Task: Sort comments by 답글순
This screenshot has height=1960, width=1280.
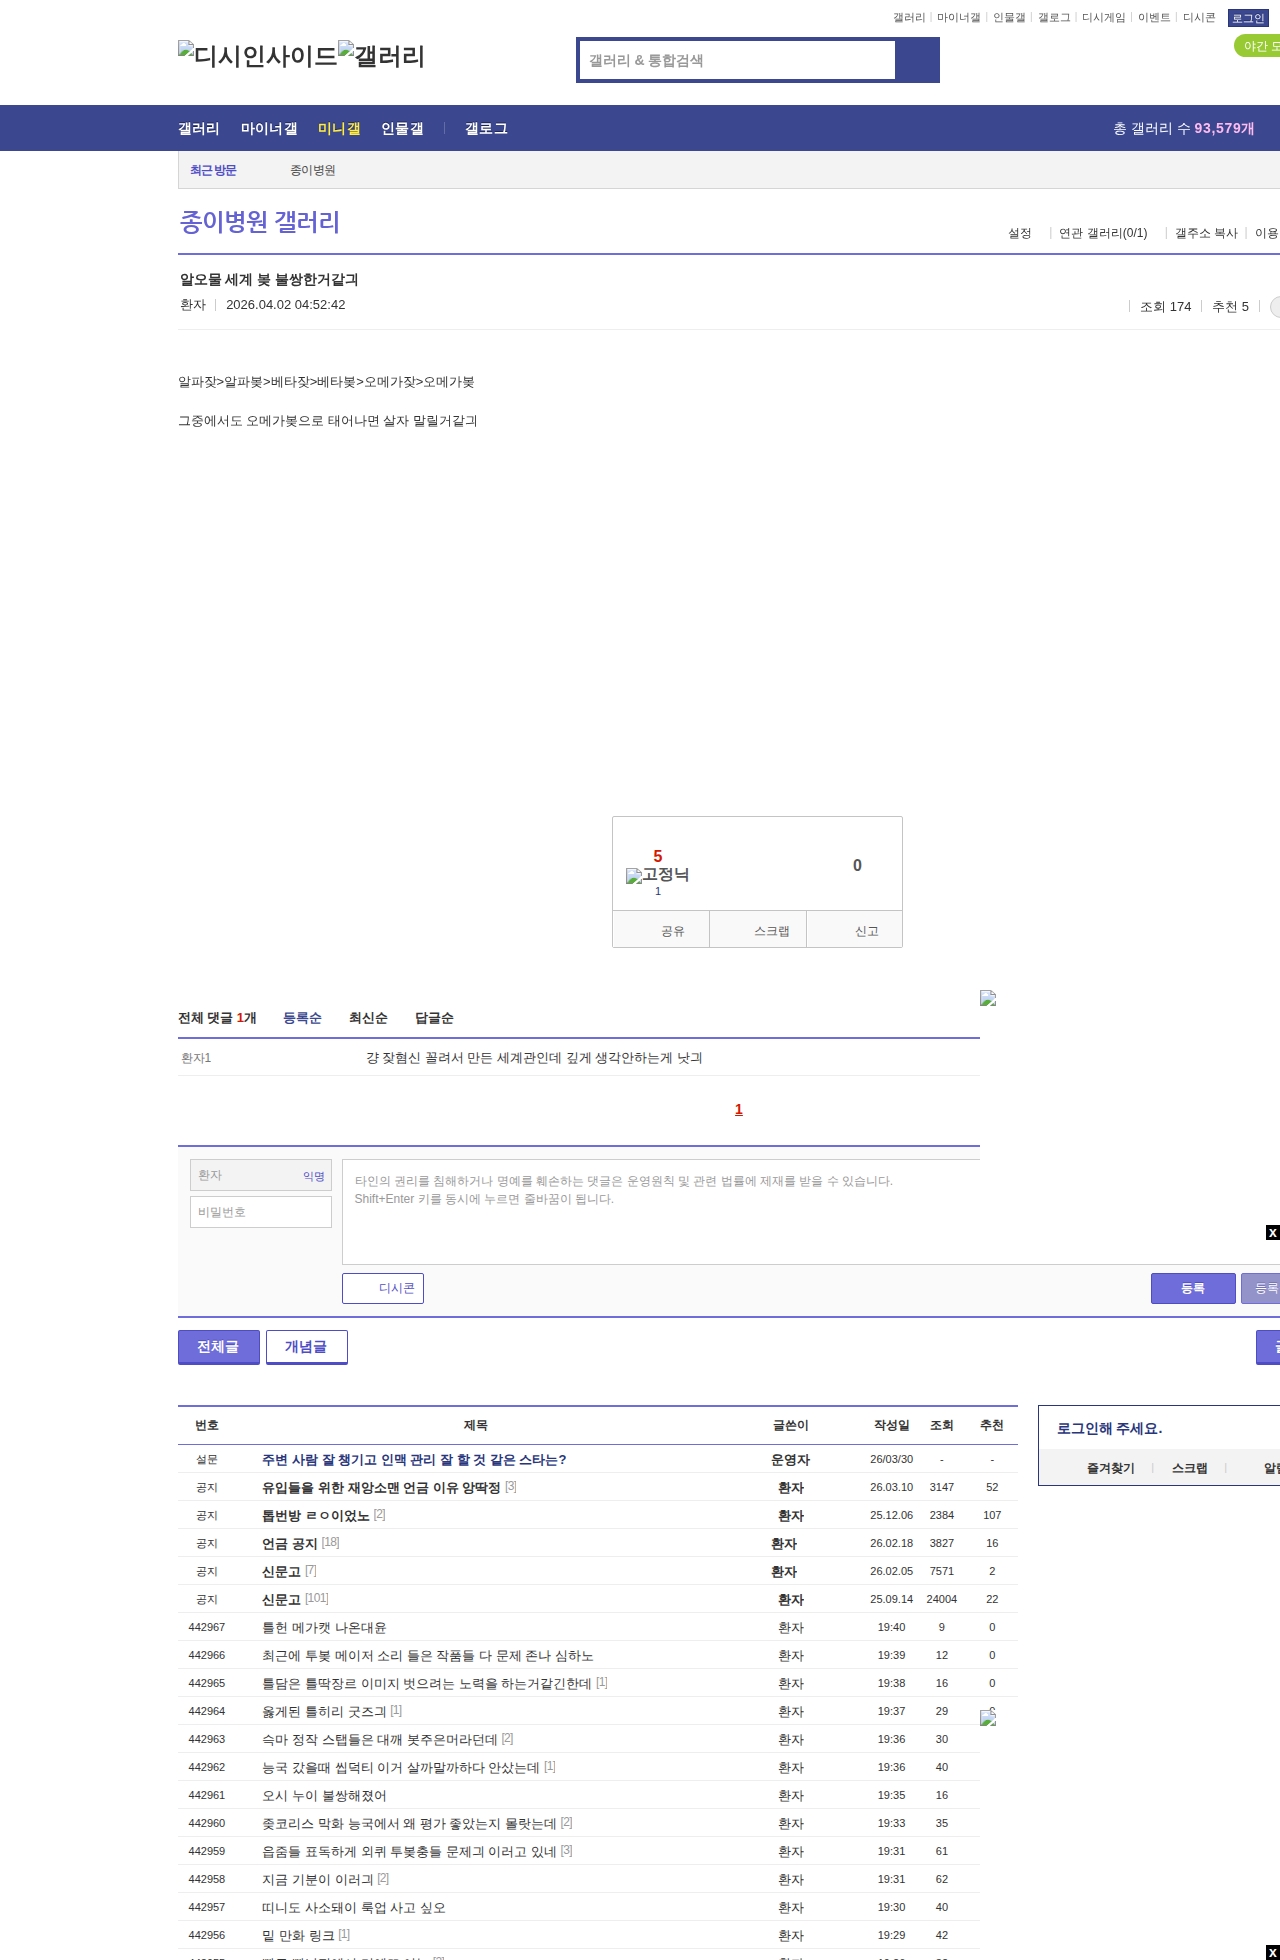Action: coord(434,1018)
